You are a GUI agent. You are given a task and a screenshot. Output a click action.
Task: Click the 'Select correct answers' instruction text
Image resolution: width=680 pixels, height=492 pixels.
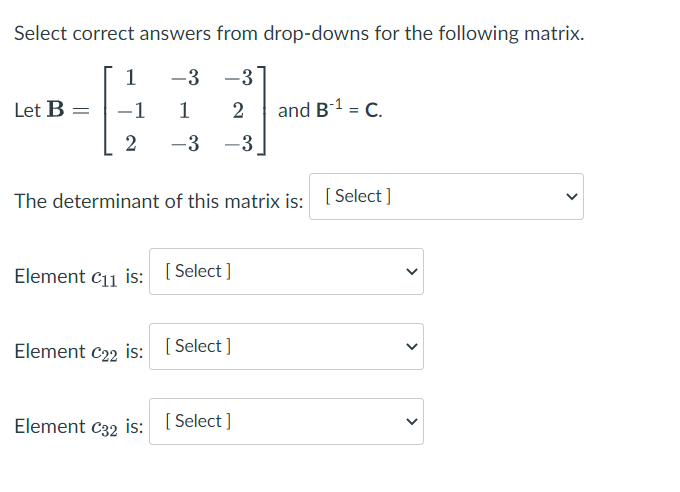[299, 33]
